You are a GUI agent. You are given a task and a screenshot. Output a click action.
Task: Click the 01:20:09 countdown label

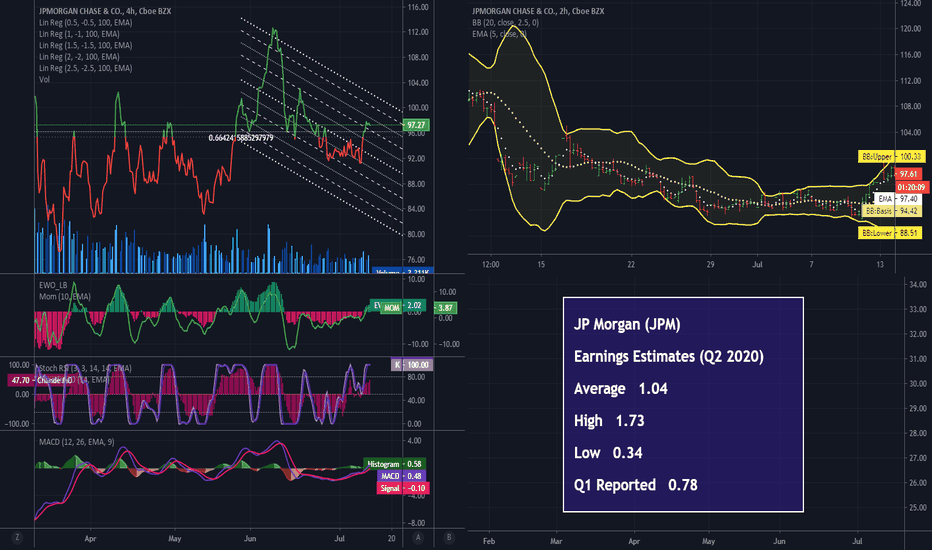click(x=912, y=187)
